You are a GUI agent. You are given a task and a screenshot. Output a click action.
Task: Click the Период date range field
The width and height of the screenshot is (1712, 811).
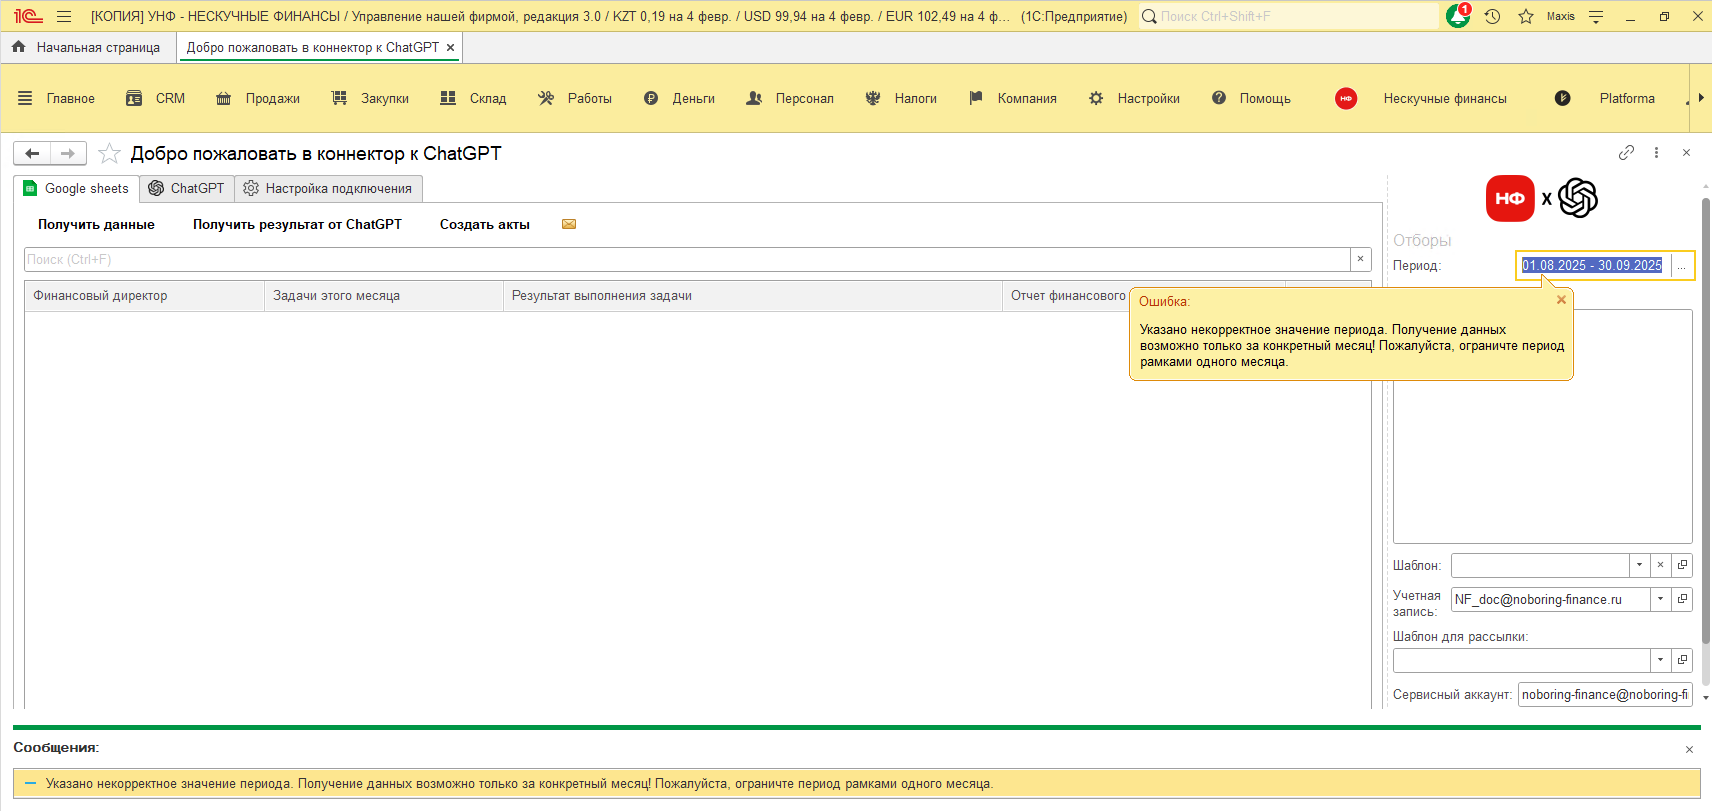[x=1592, y=265]
